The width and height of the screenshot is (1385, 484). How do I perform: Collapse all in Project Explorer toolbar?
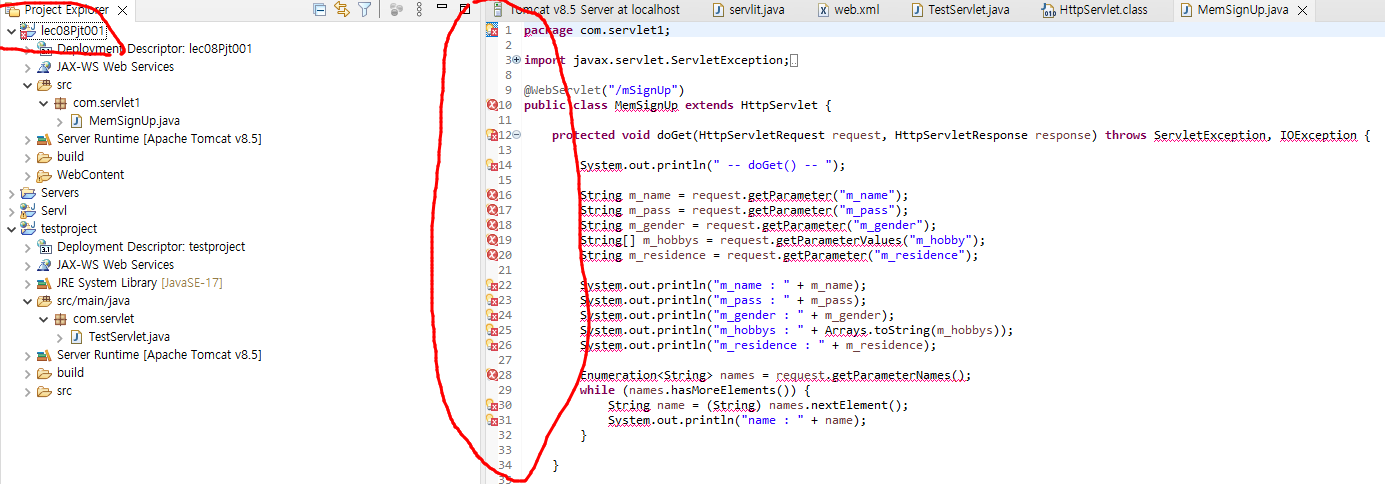coord(320,9)
